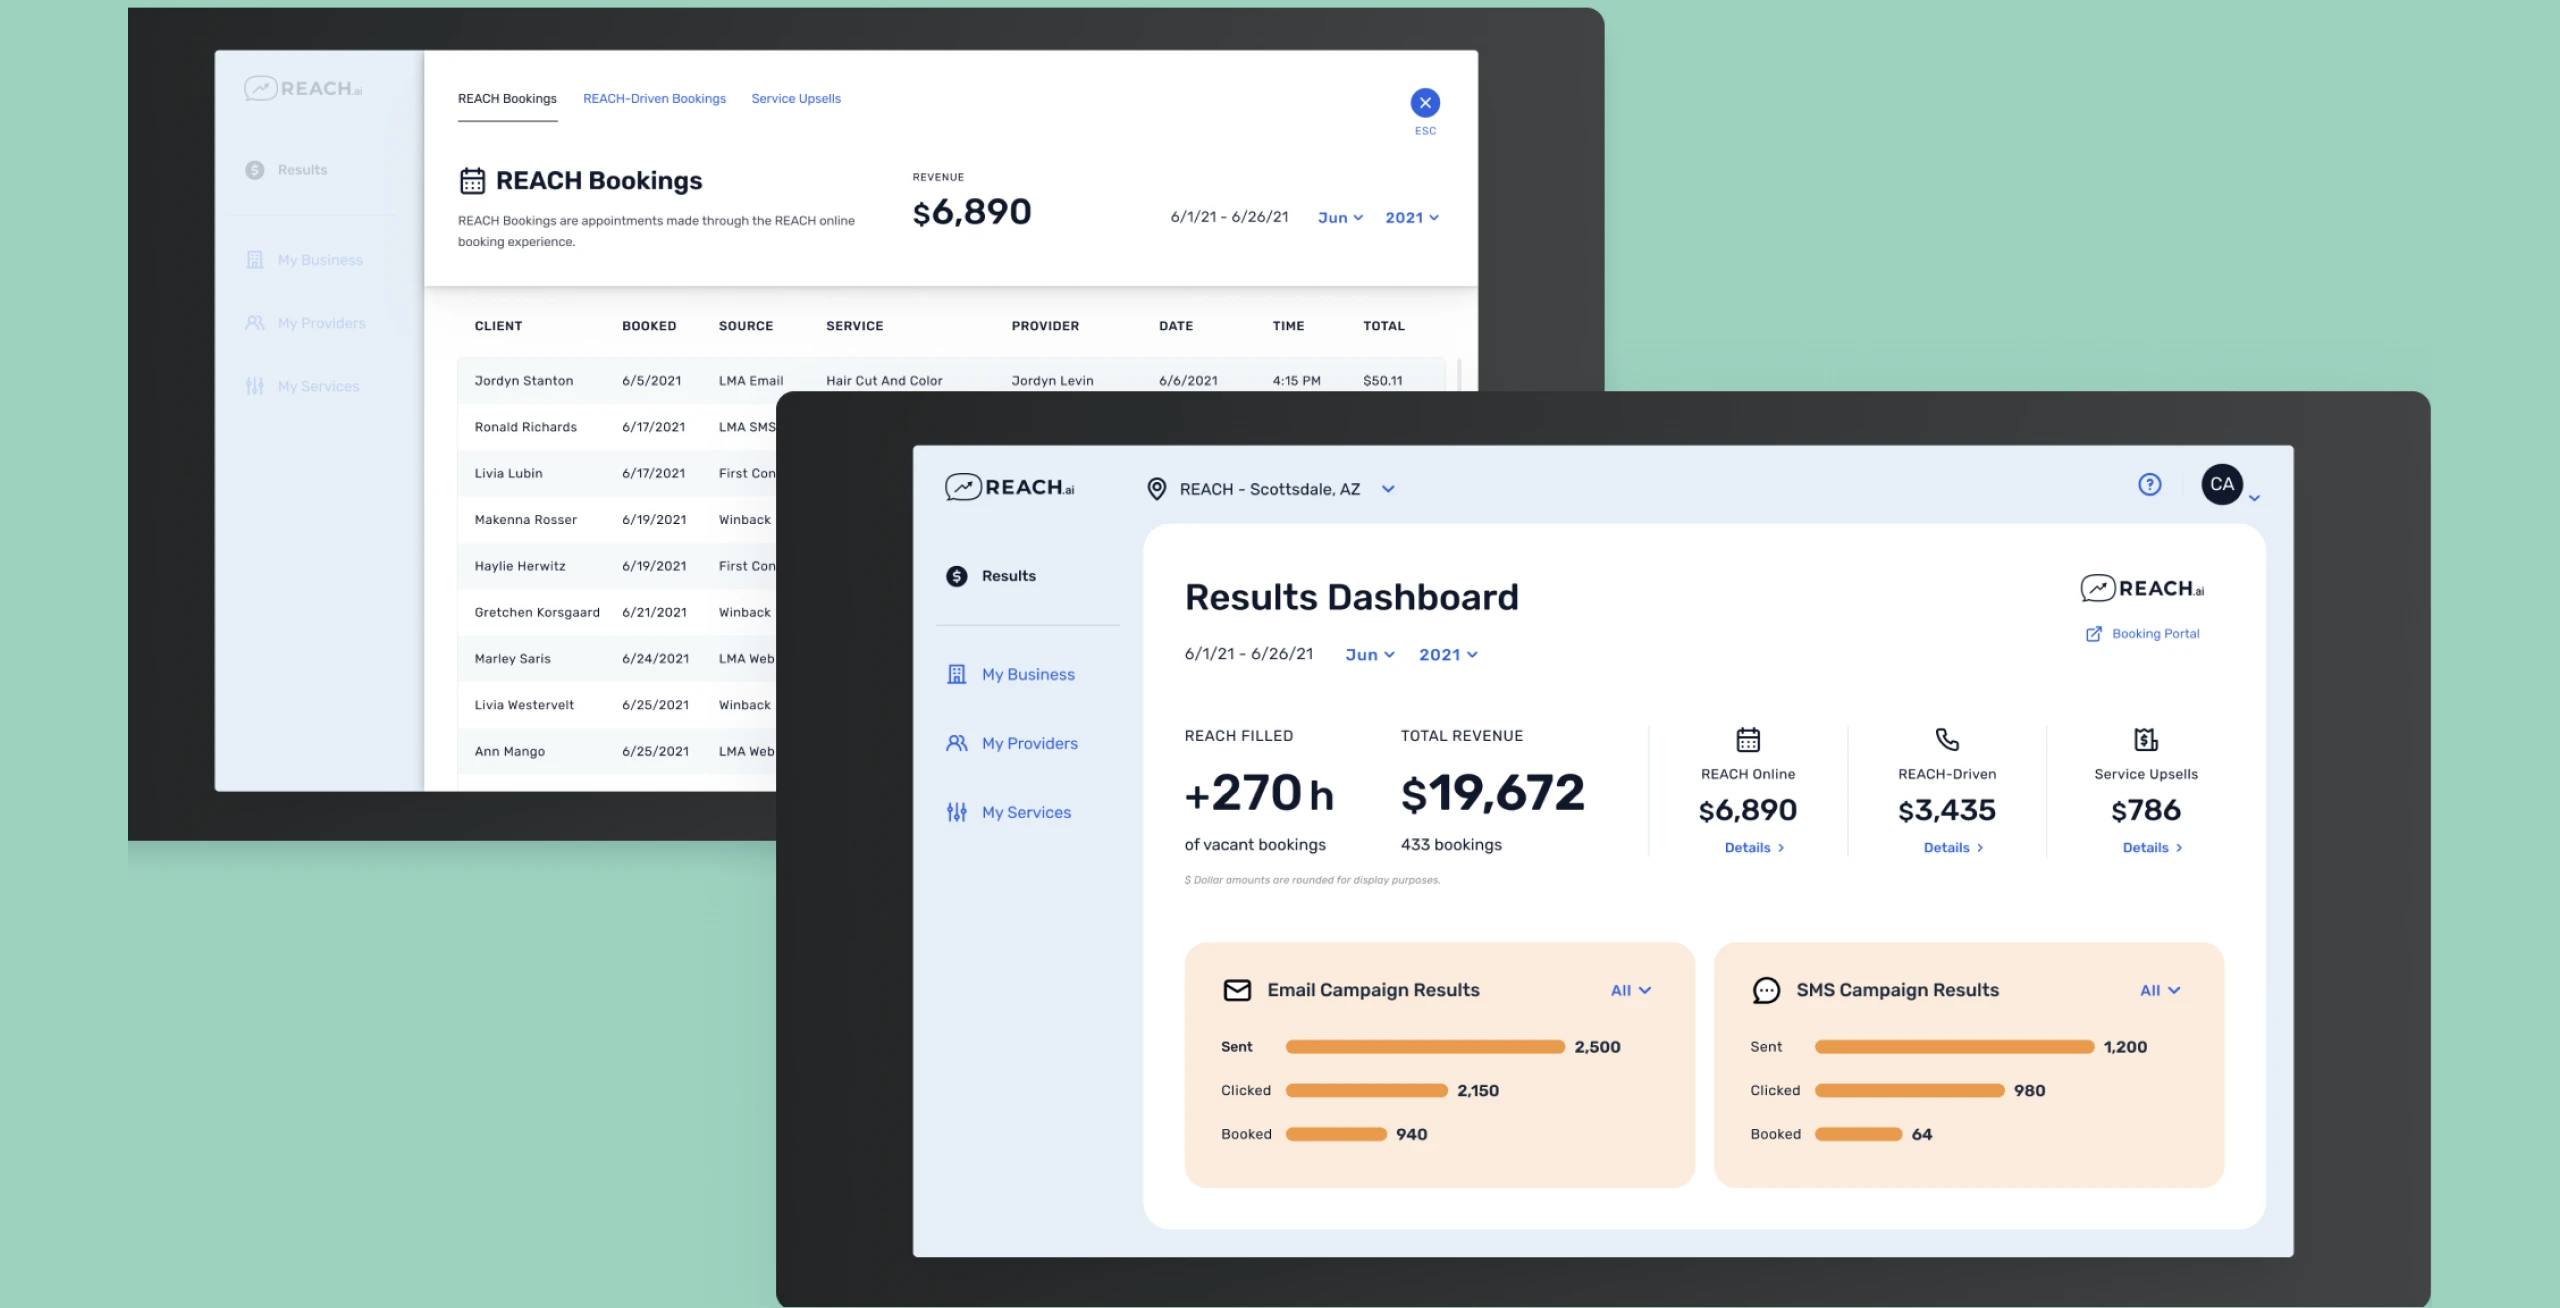The image size is (2560, 1308).
Task: Click the $19,672 total revenue value
Action: pos(1492,793)
